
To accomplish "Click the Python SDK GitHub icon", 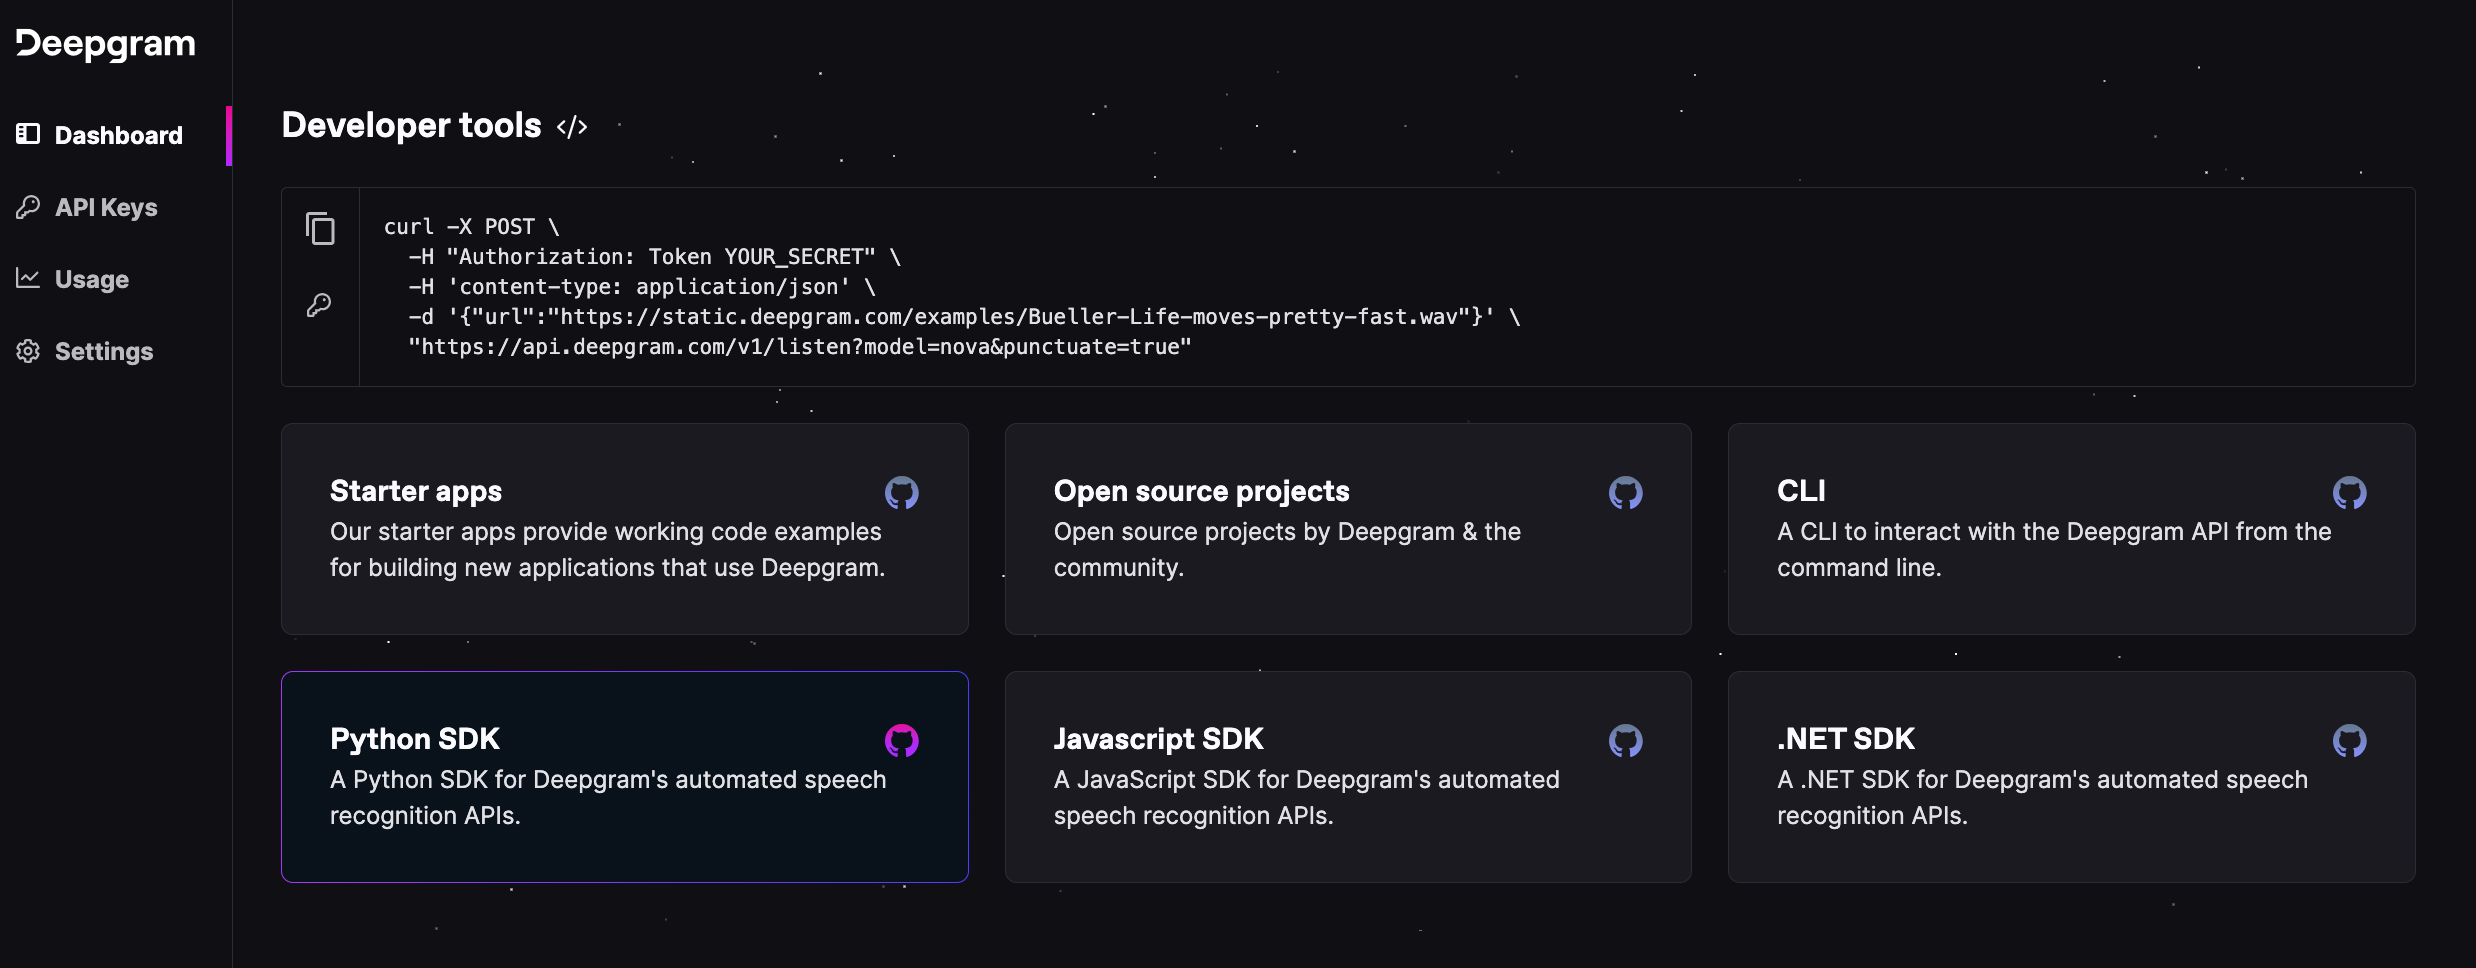I will (x=901, y=741).
